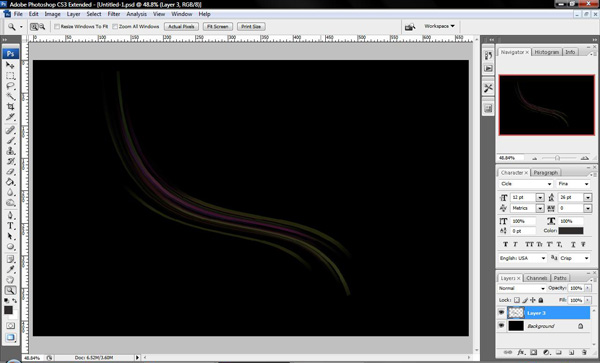Select the Type tool
This screenshot has width=600, height=363.
click(10, 226)
